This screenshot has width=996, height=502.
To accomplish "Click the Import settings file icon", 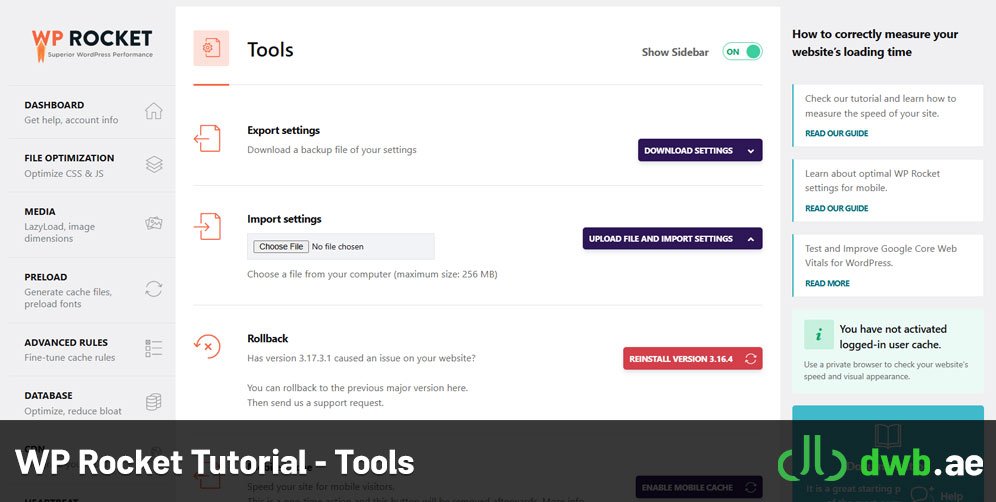I will tap(207, 226).
